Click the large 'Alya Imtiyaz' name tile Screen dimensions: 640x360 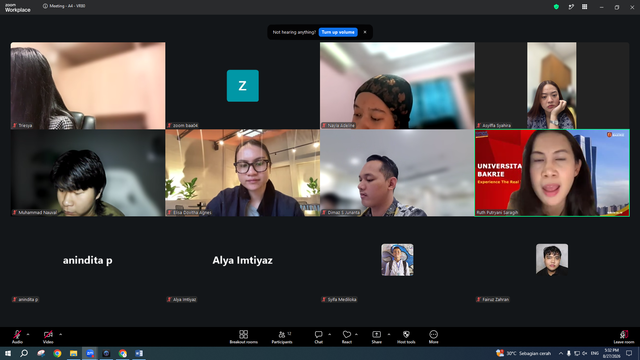tap(242, 260)
